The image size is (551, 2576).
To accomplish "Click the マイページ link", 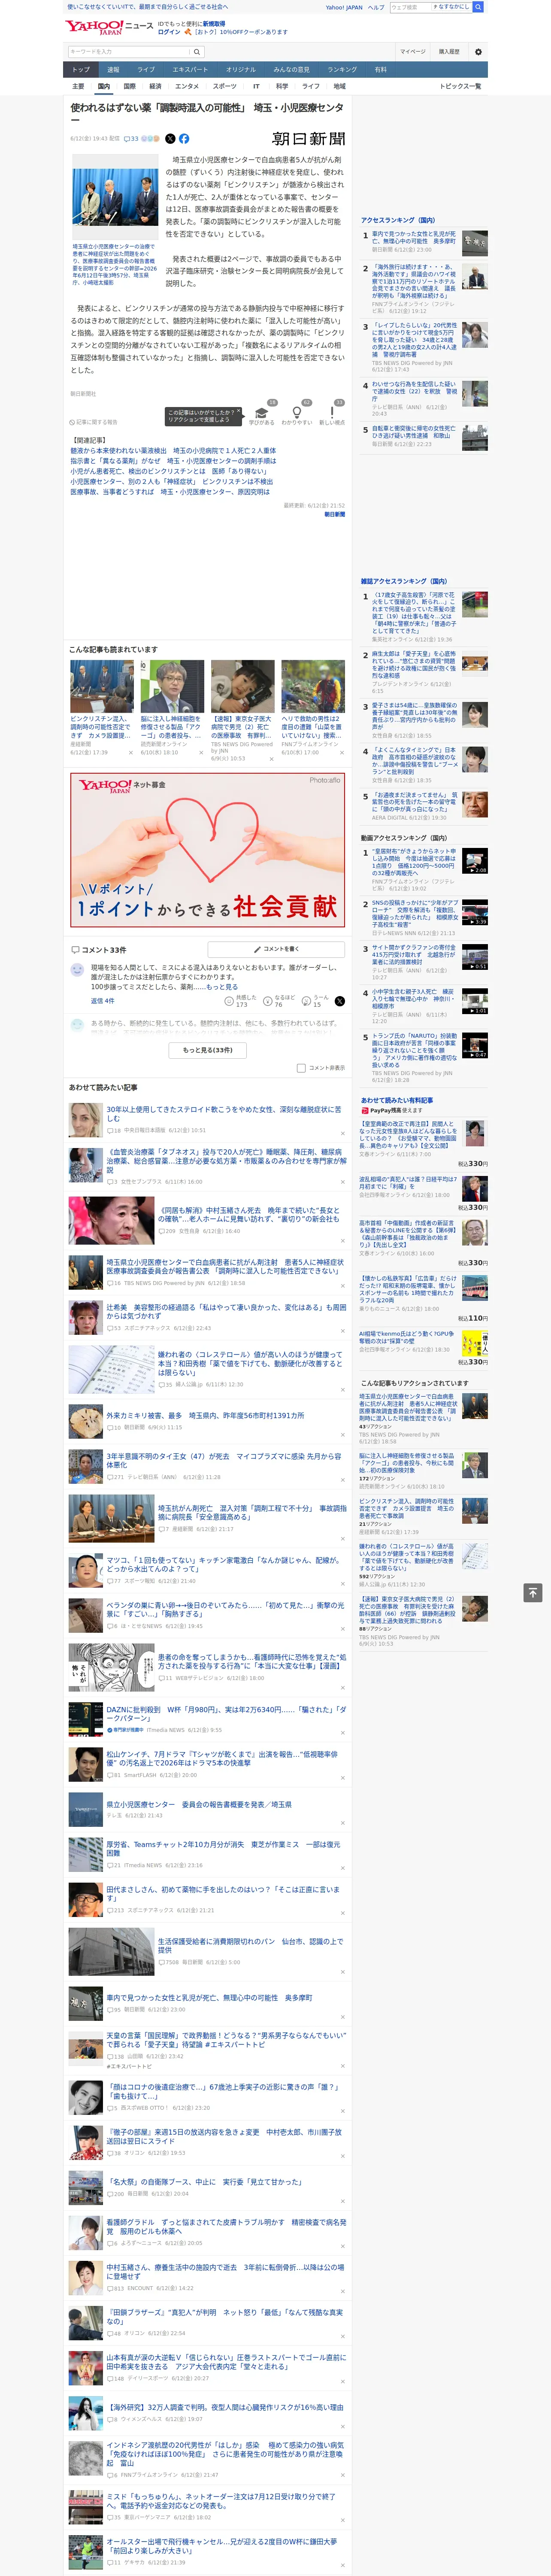I will pos(413,52).
